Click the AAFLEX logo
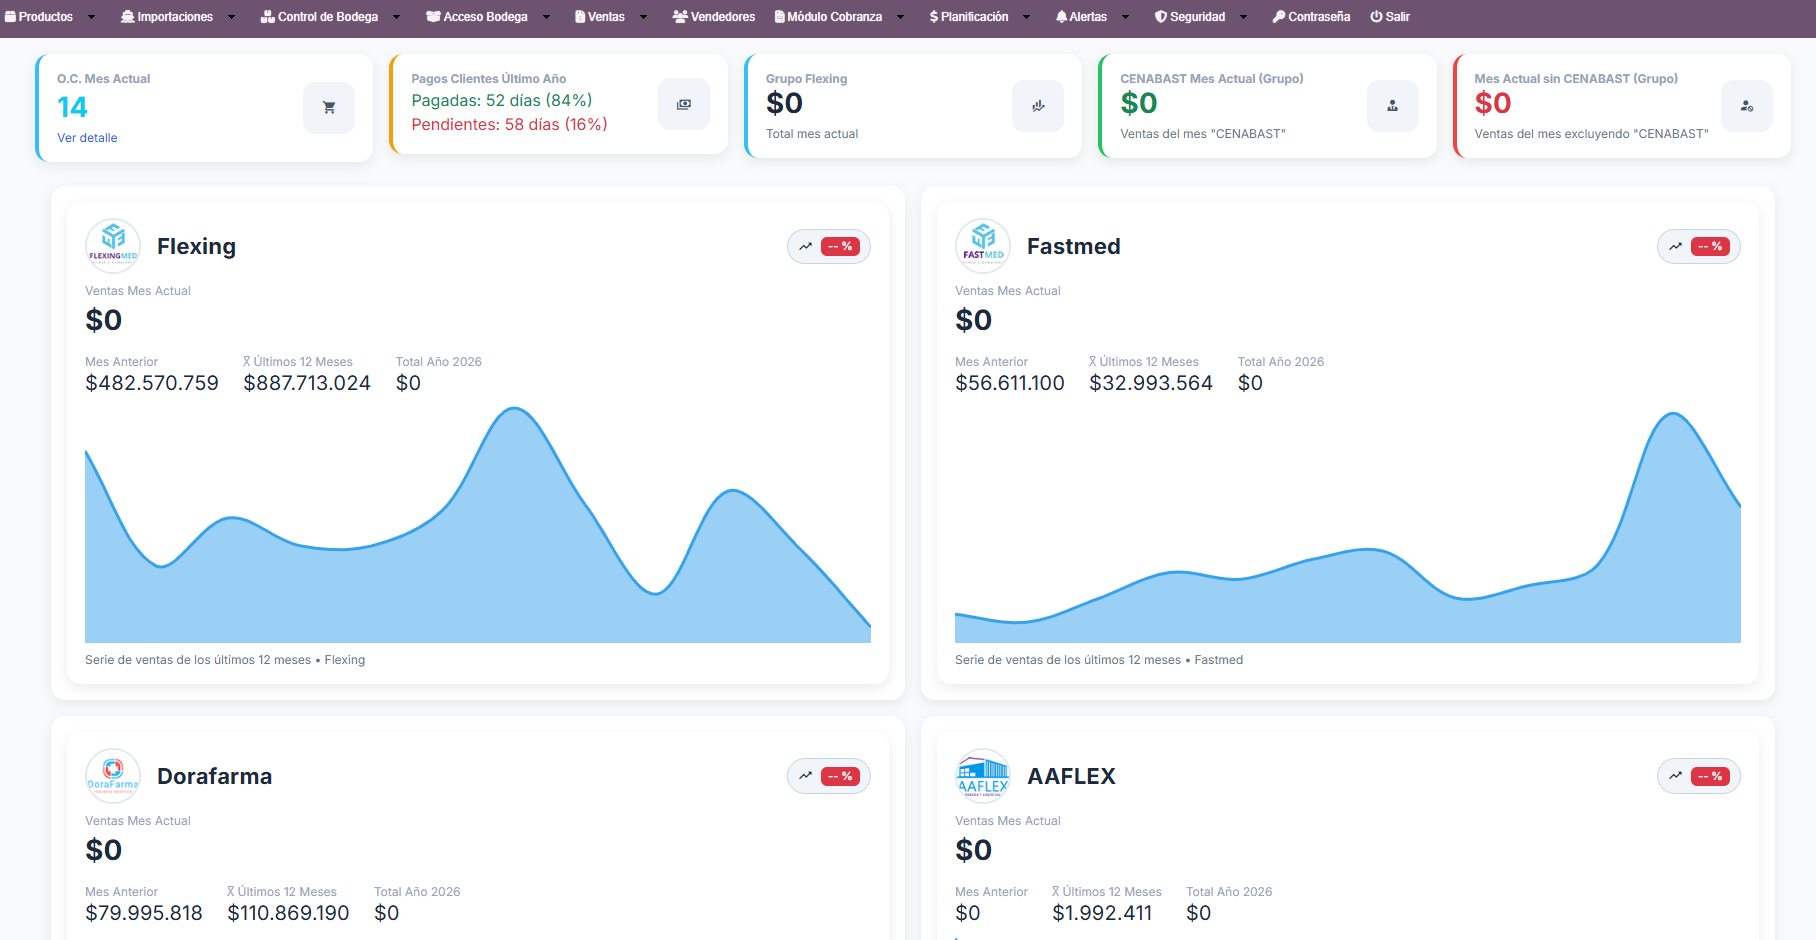 [x=983, y=776]
